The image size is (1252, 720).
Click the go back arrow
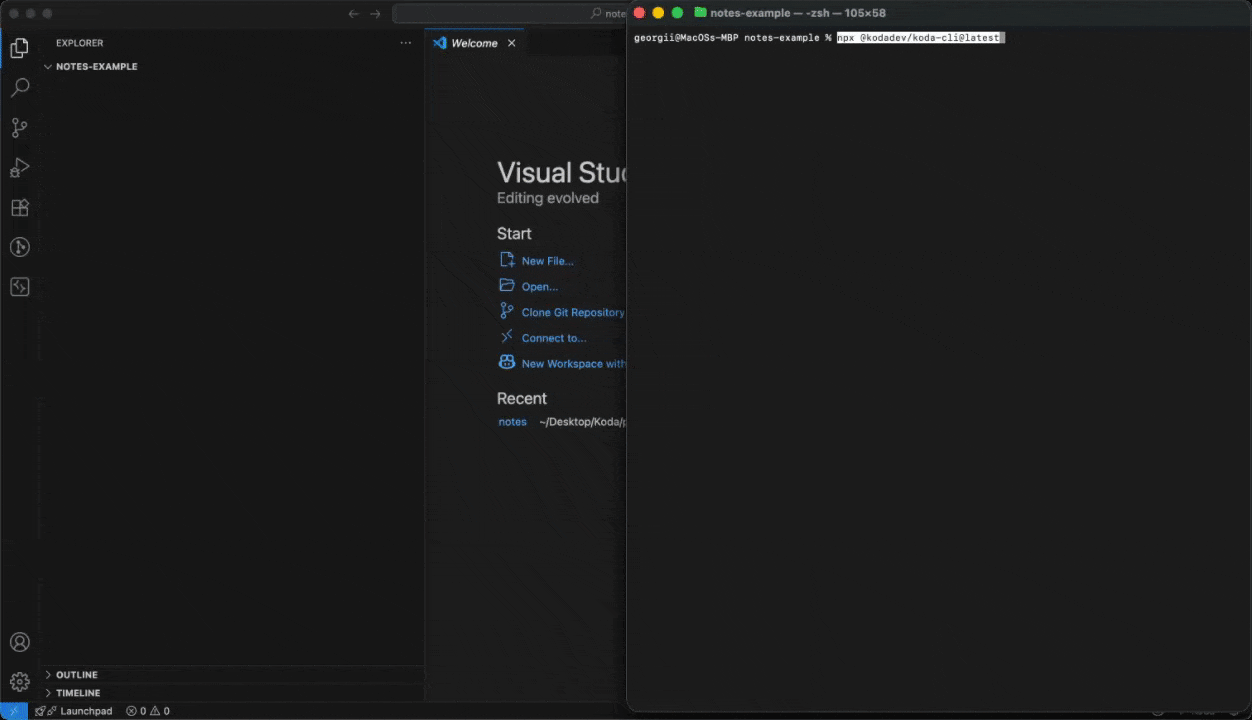[353, 14]
